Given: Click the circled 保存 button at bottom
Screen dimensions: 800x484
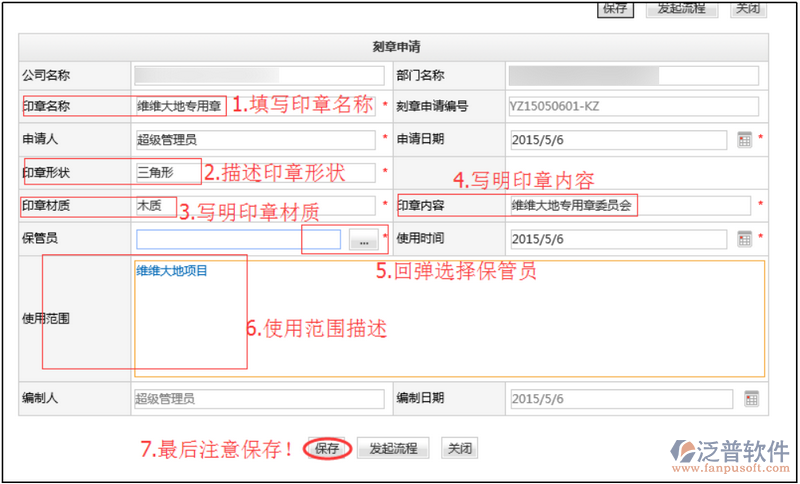Looking at the screenshot, I should coord(327,449).
